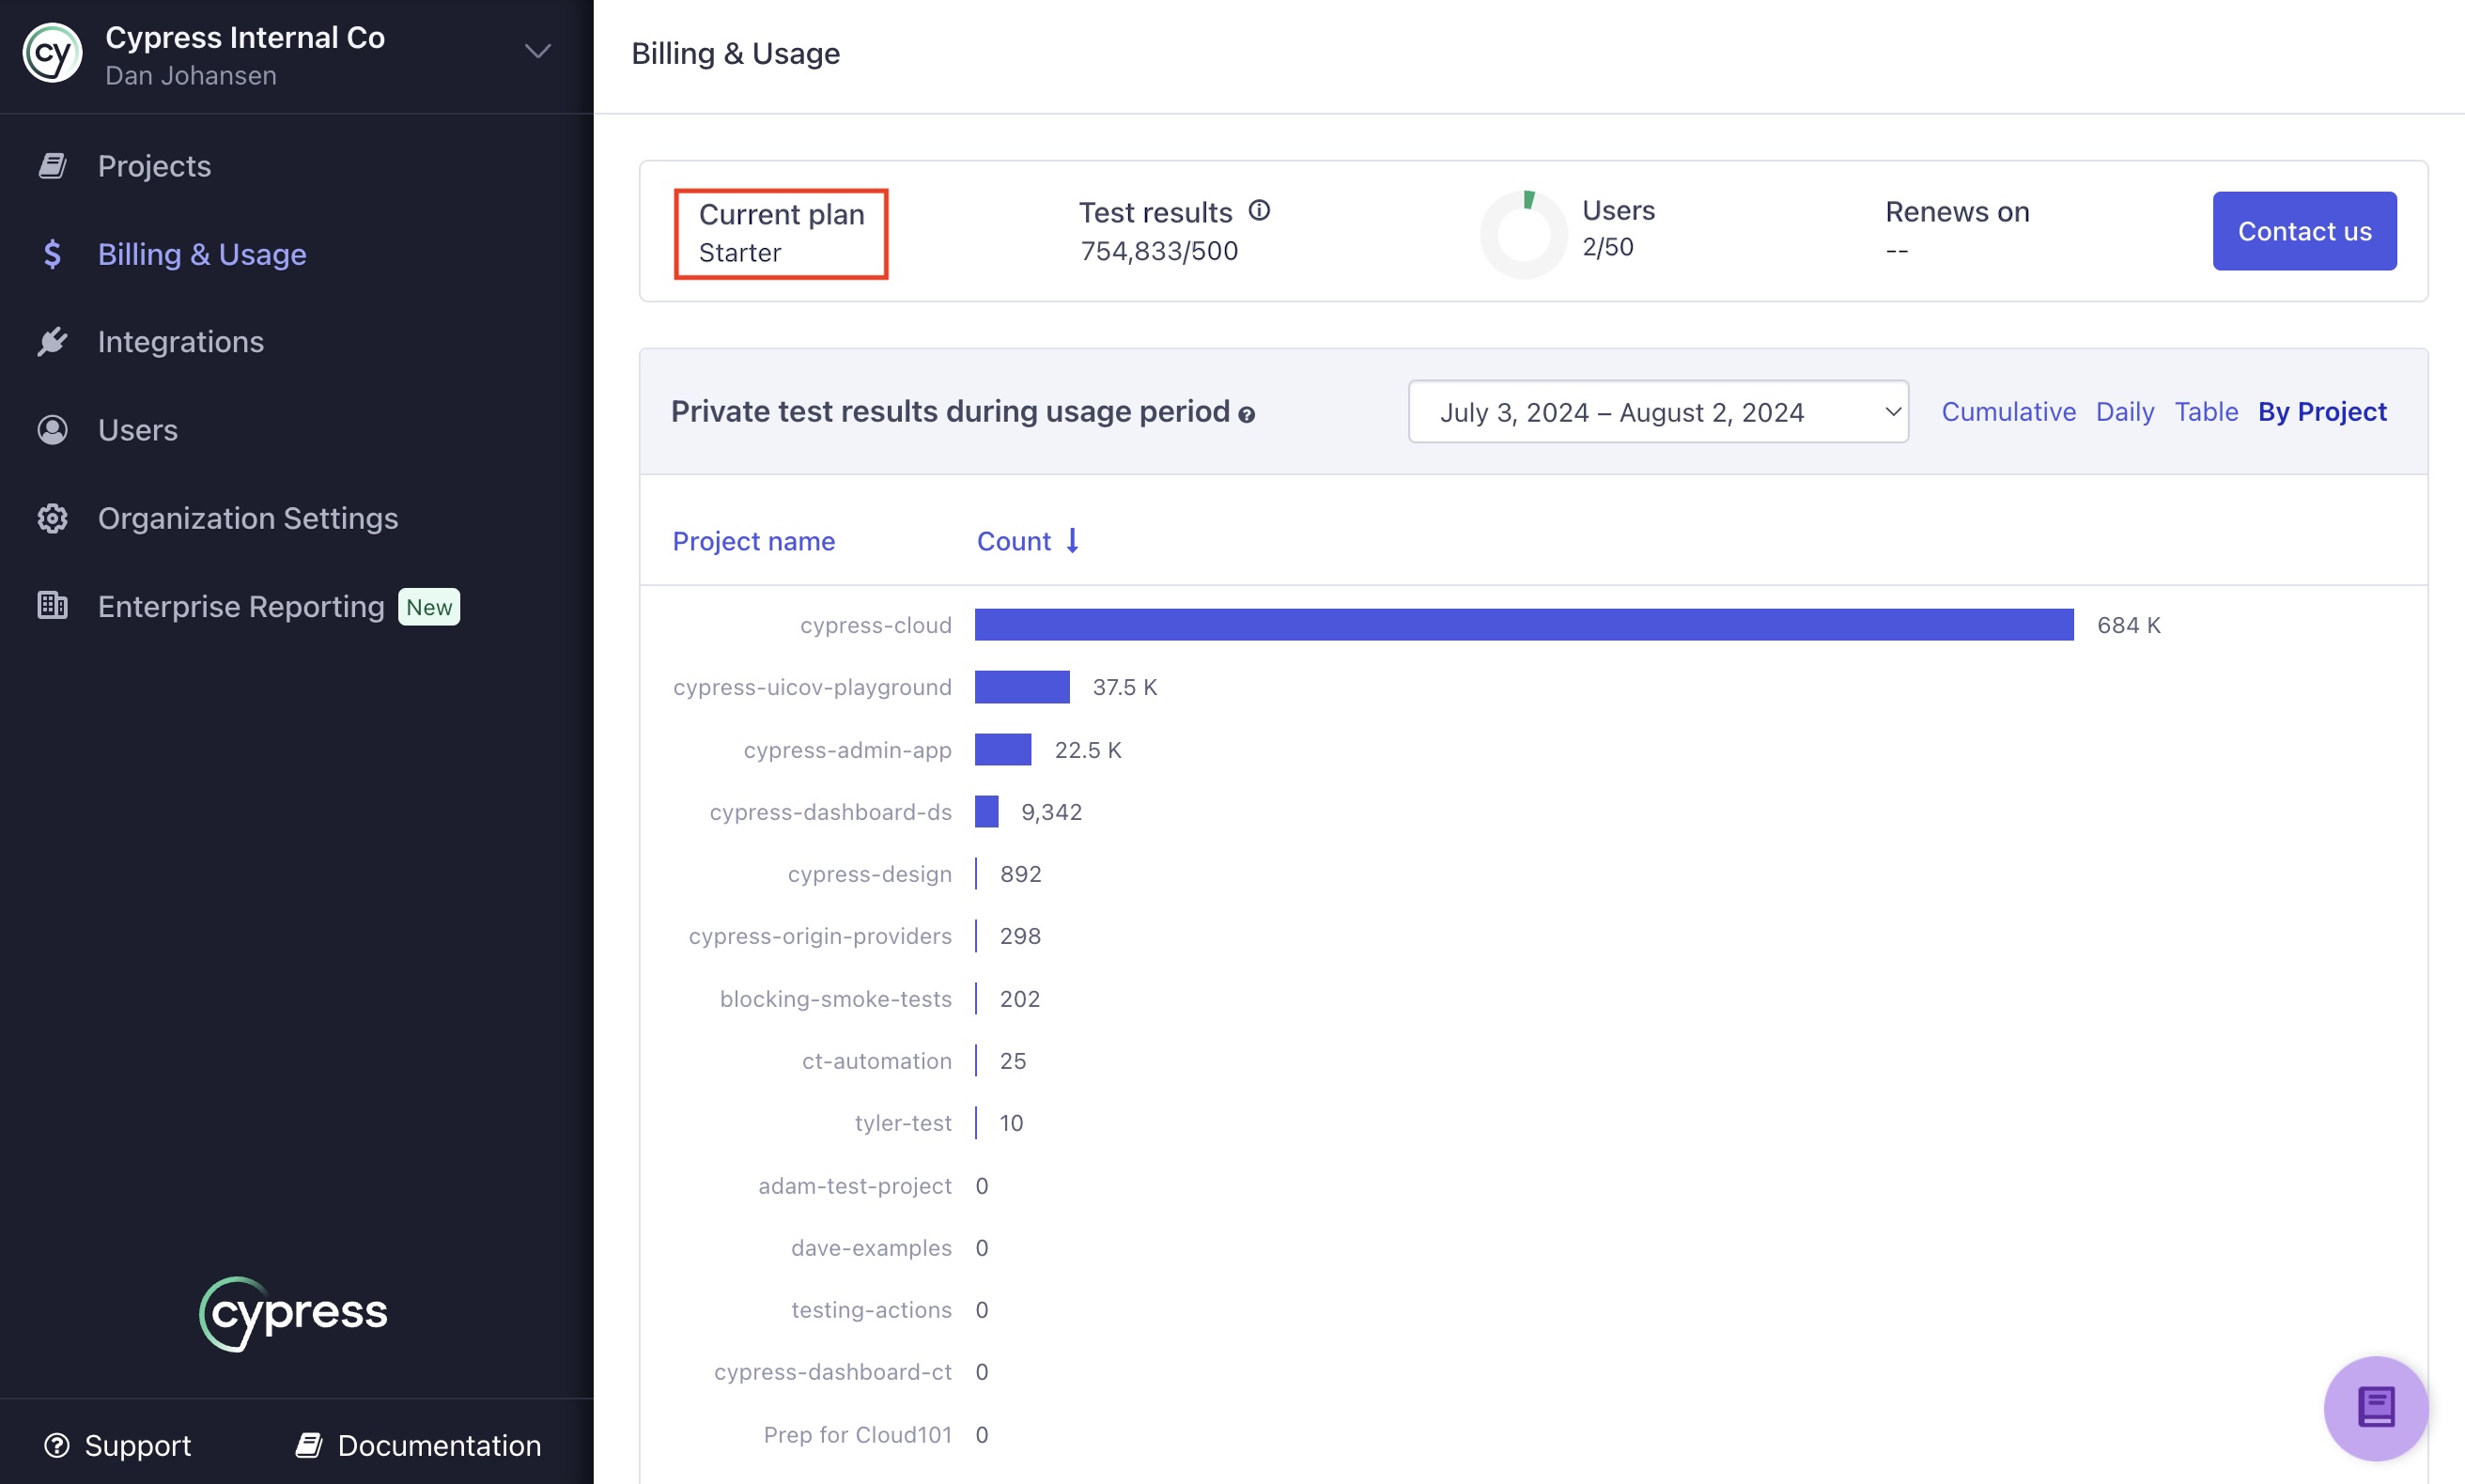
Task: Select the Table view option
Action: click(2206, 411)
